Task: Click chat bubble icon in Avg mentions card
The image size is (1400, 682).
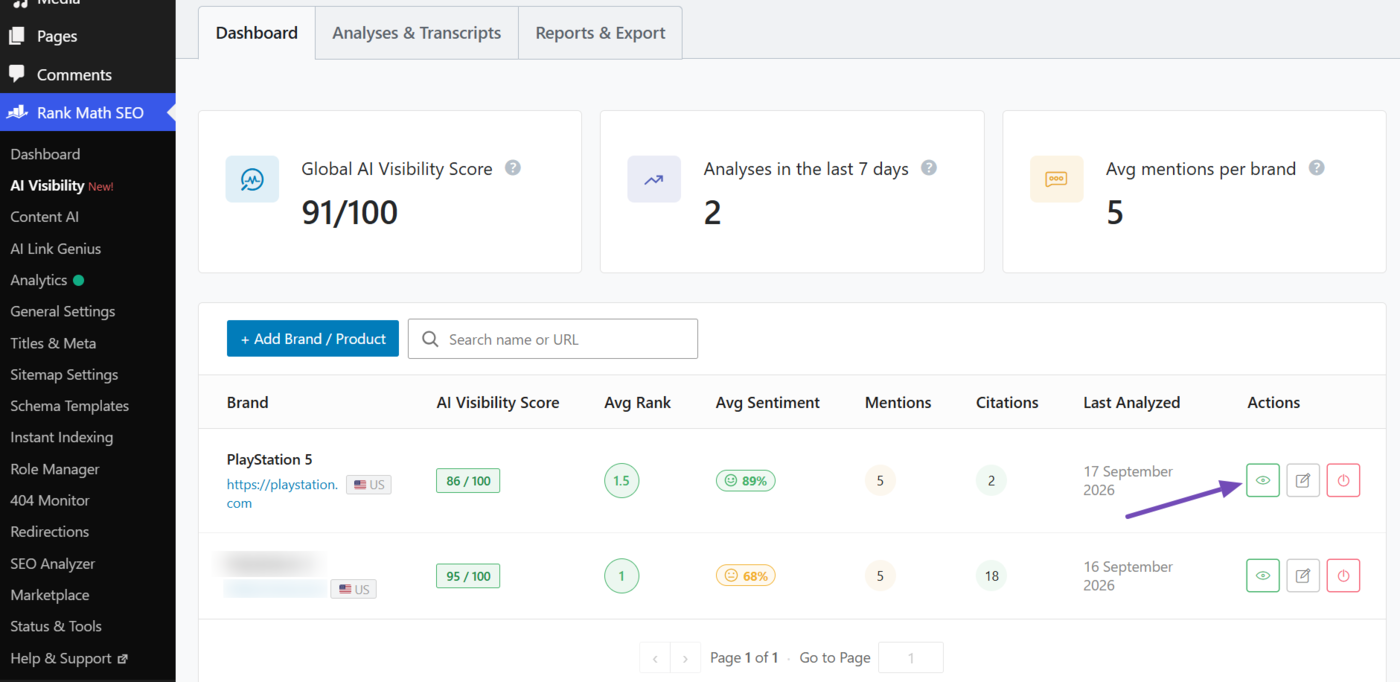Action: click(1056, 180)
